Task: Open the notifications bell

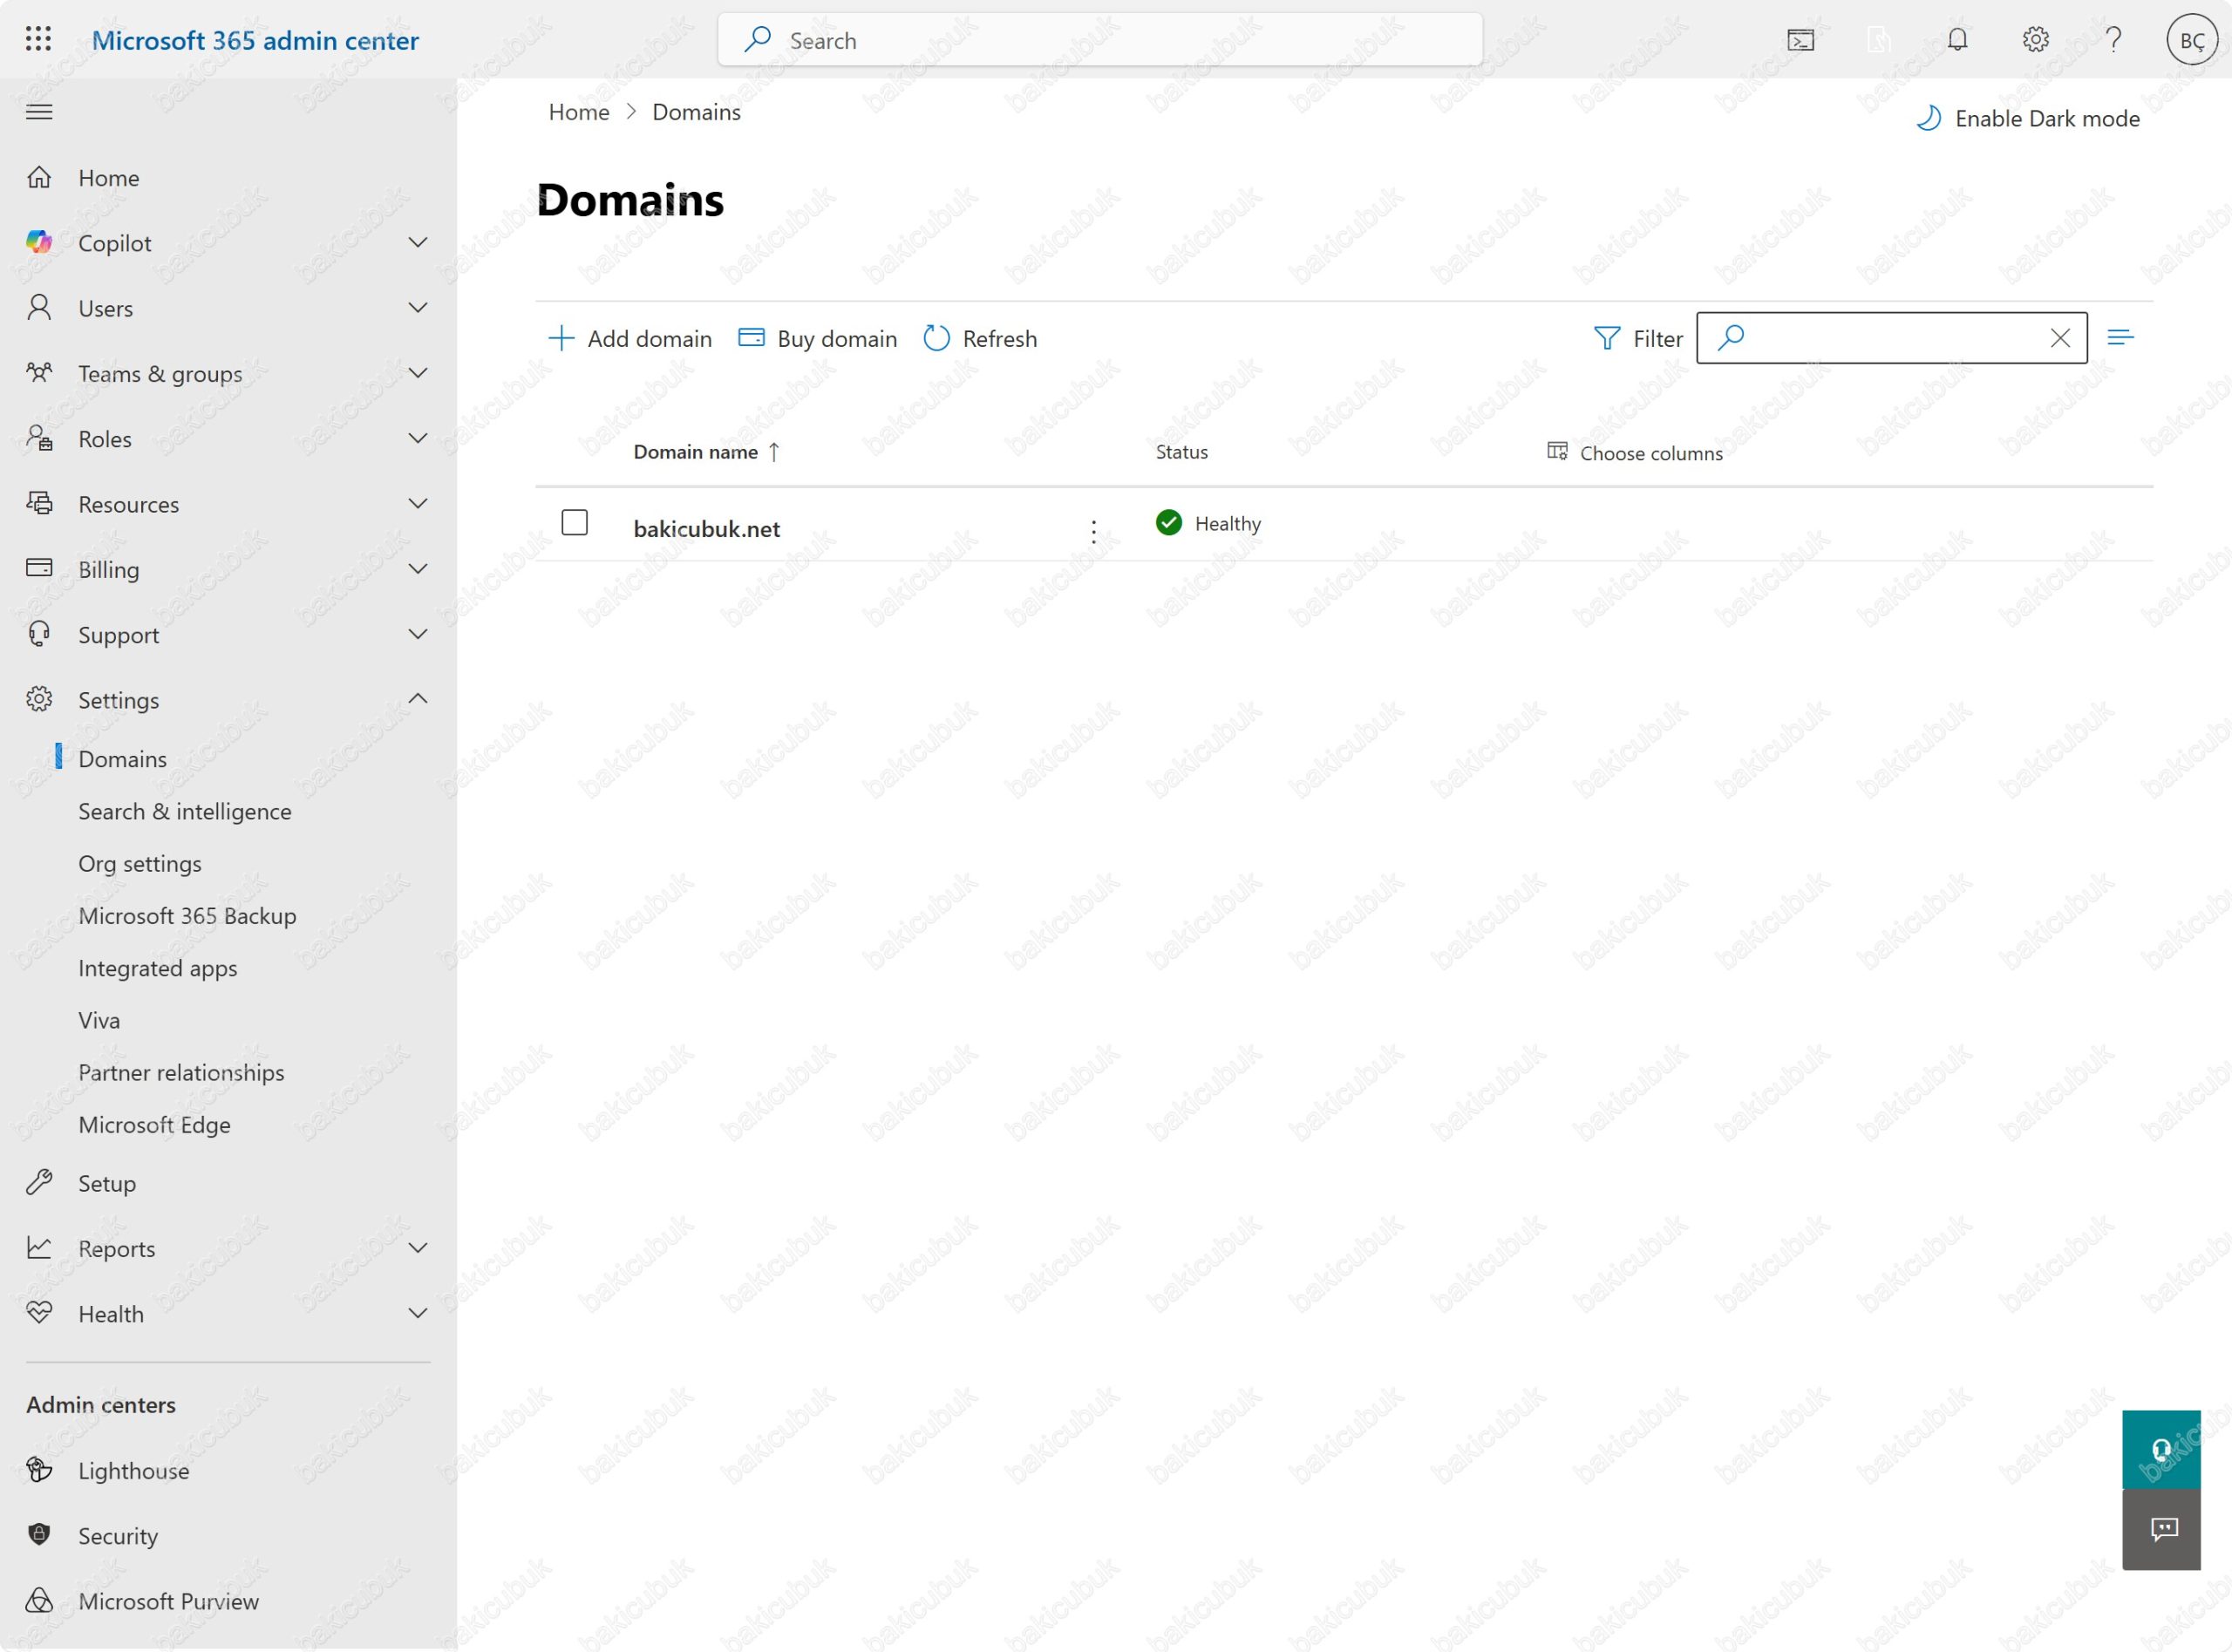Action: coord(1957,40)
